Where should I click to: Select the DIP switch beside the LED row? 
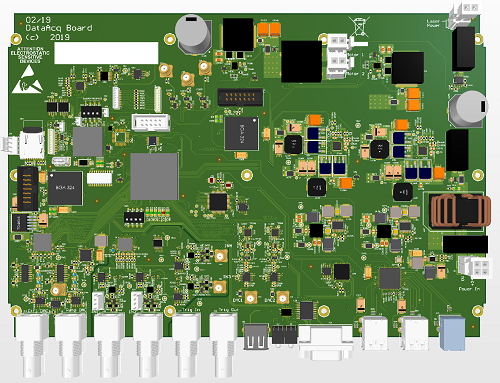(x=134, y=218)
